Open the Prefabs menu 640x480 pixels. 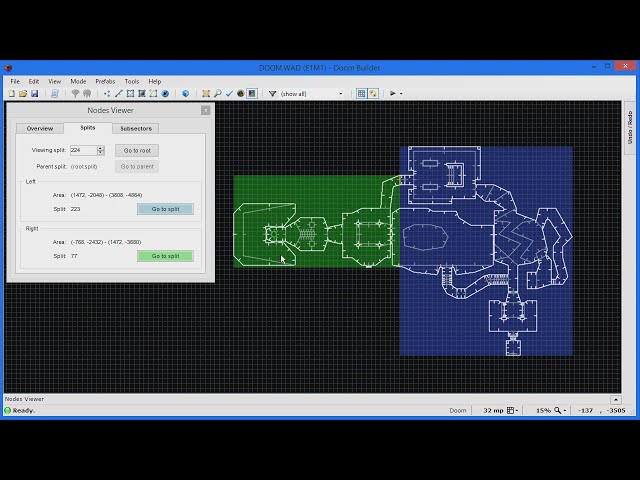tap(105, 81)
